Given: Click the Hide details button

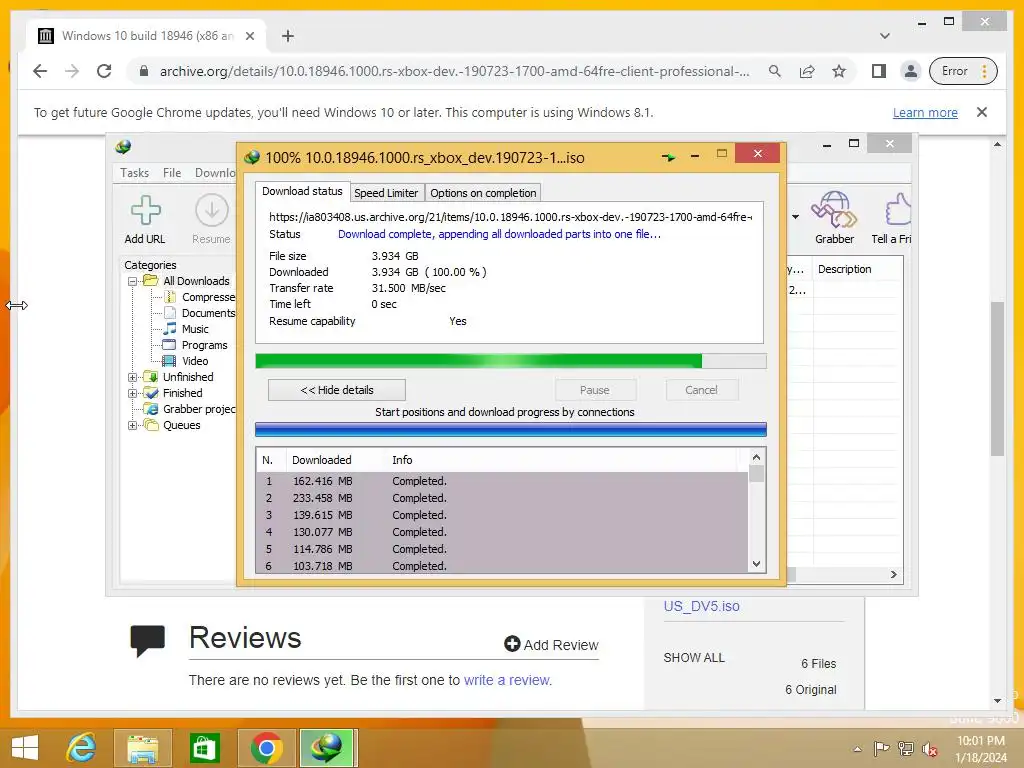Looking at the screenshot, I should [337, 390].
